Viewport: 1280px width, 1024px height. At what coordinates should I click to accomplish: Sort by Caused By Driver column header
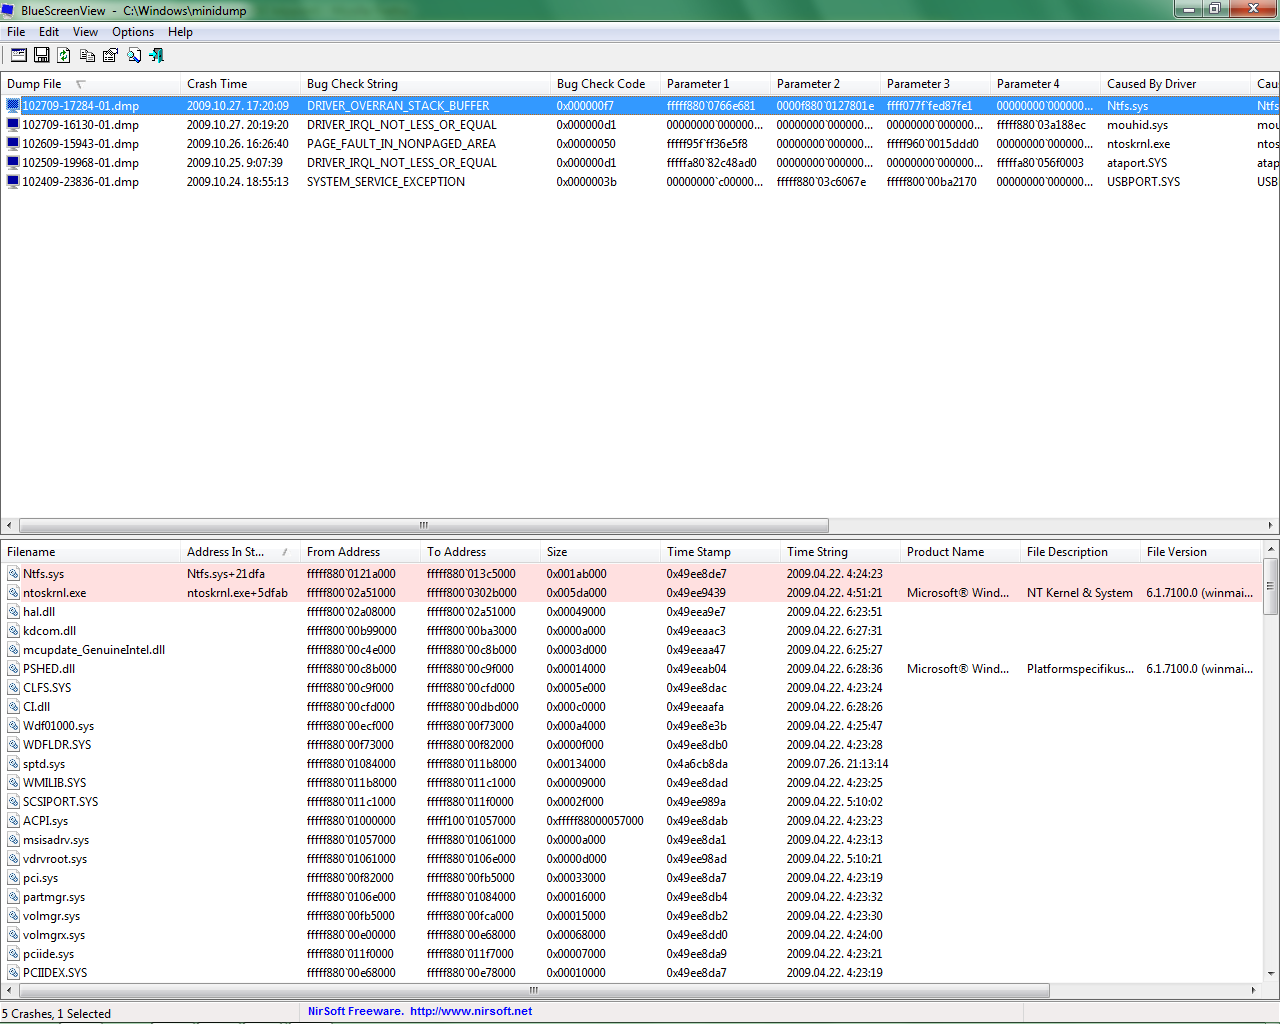click(1175, 84)
